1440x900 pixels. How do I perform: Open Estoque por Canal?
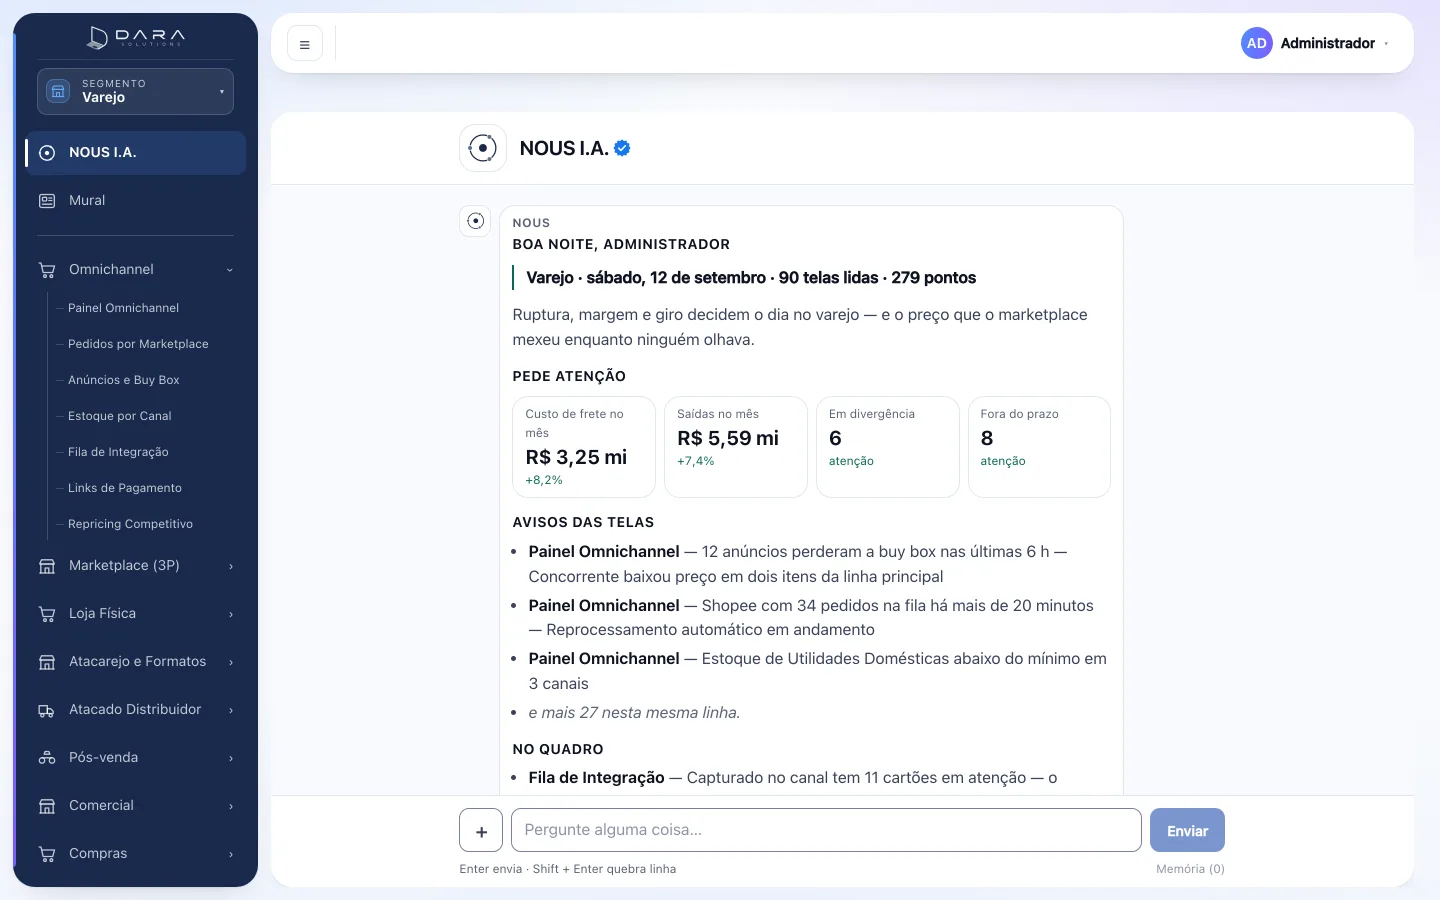click(120, 416)
